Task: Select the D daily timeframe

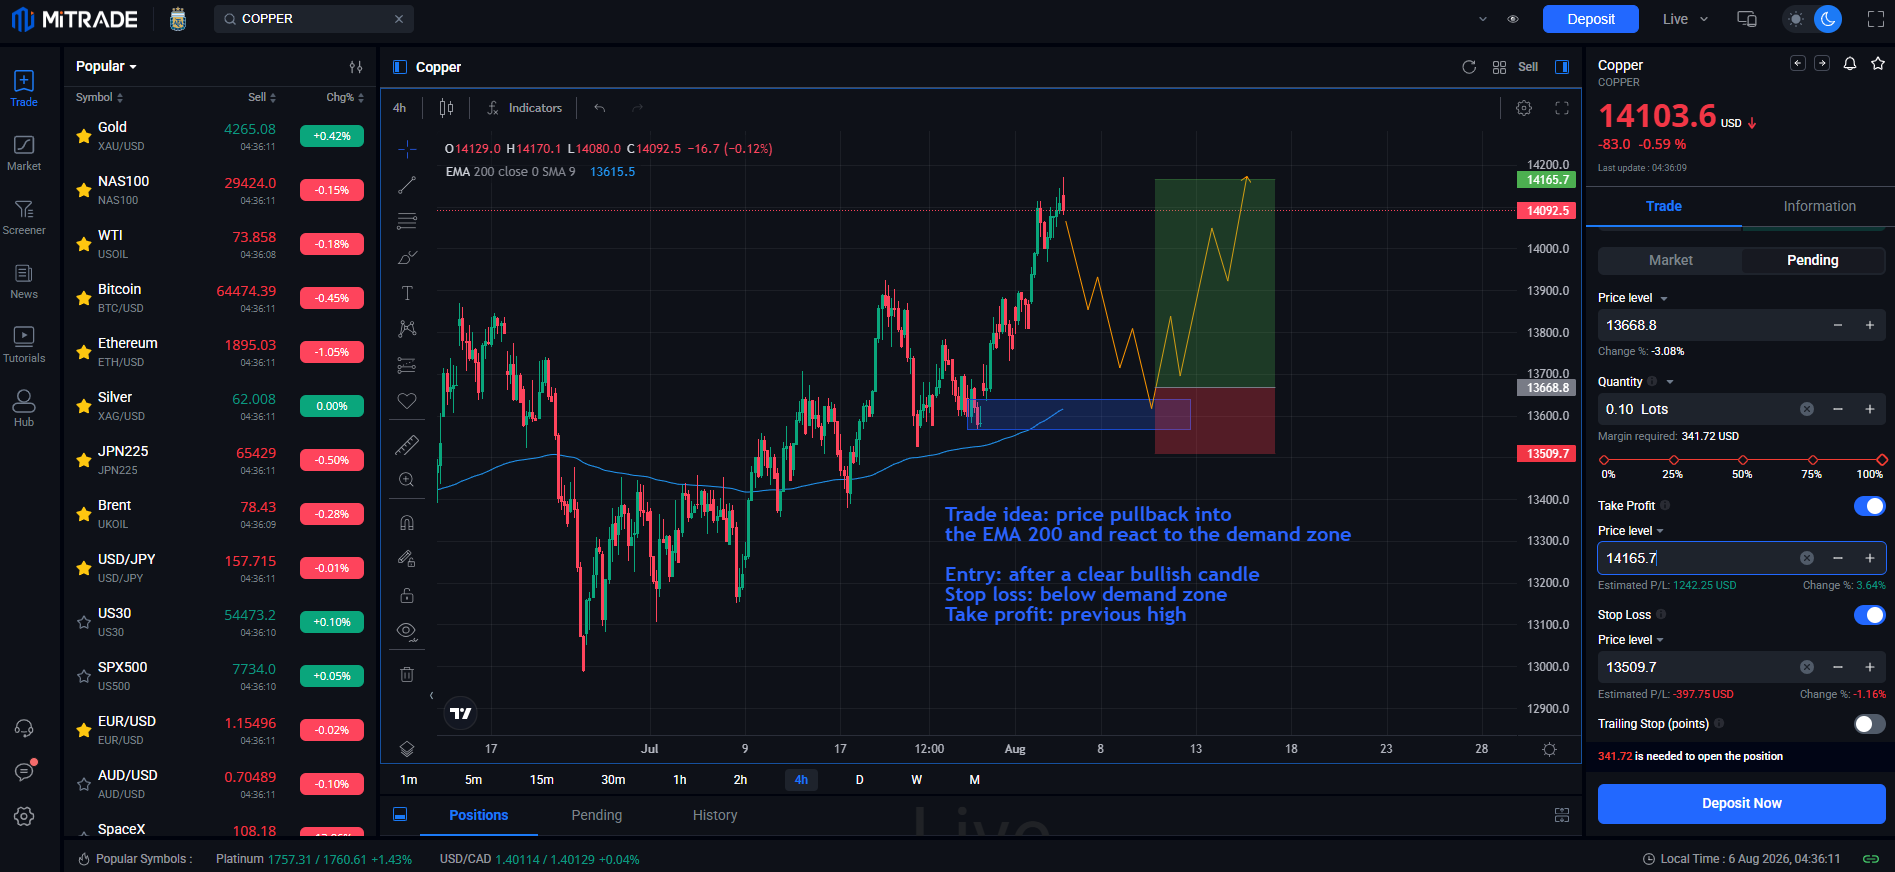Action: (859, 780)
